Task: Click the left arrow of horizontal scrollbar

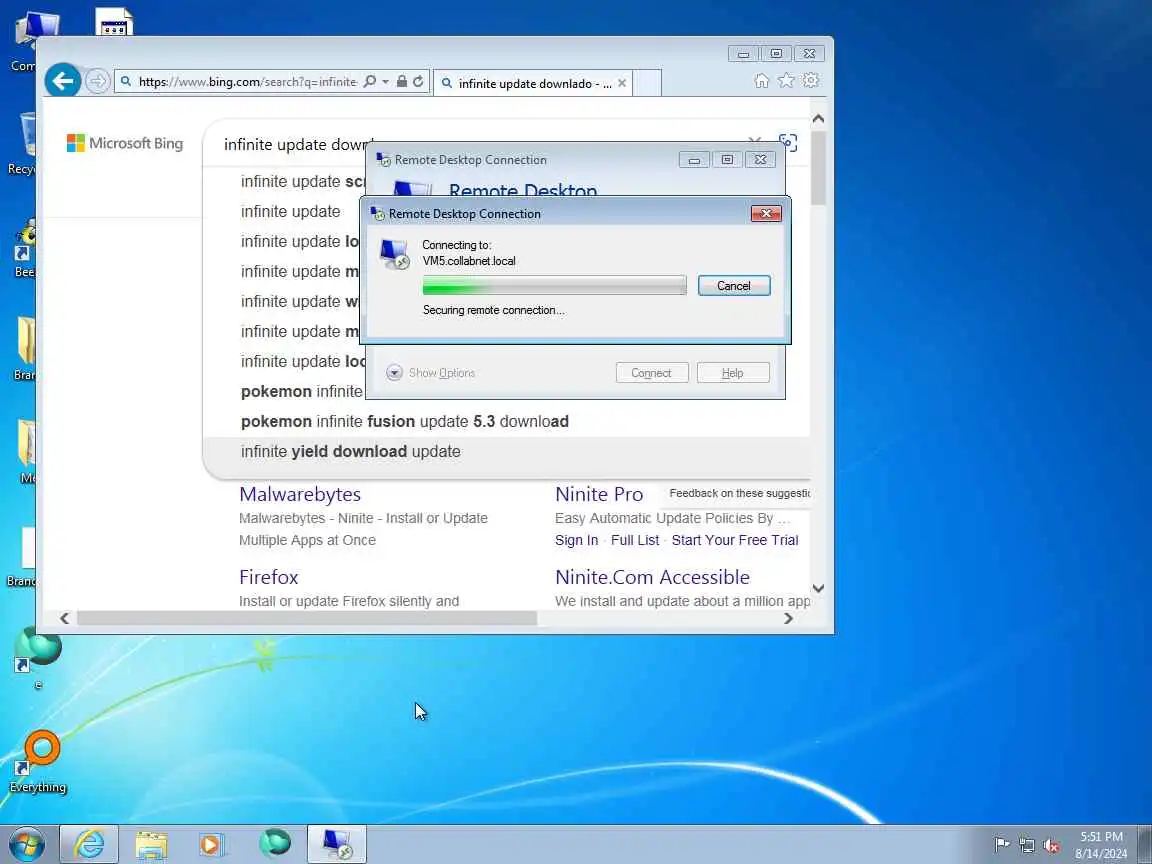Action: pyautogui.click(x=65, y=619)
